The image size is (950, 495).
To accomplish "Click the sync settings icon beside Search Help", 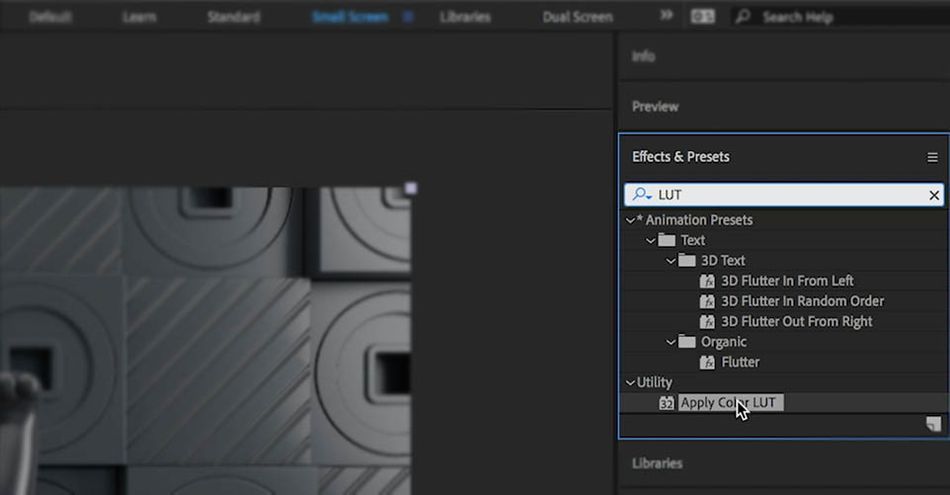I will coord(702,16).
